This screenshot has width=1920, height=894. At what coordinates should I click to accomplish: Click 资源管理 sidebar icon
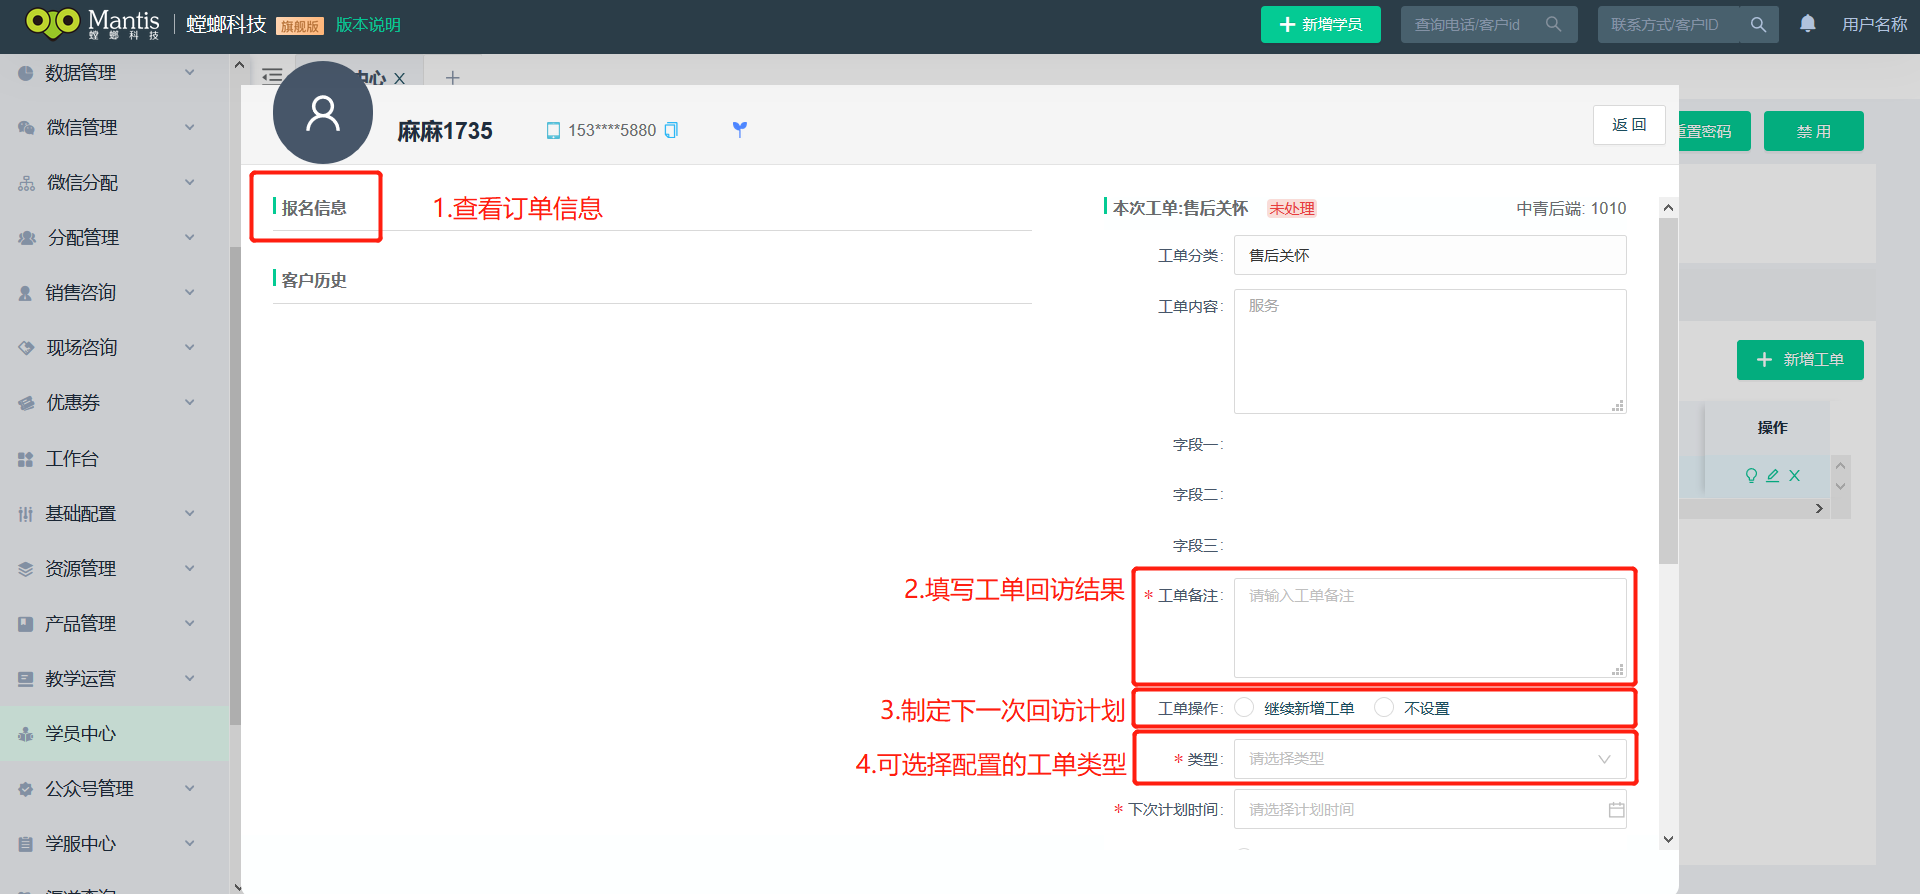(x=26, y=569)
